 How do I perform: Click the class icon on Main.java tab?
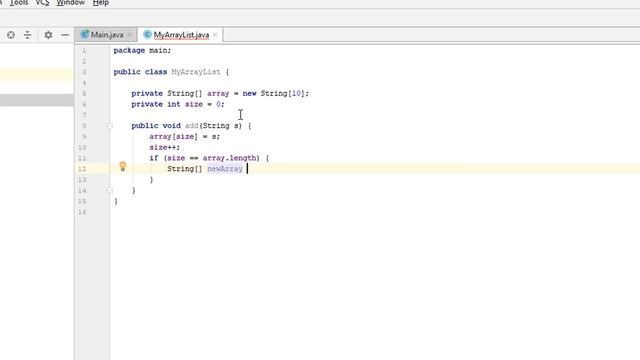coord(85,35)
